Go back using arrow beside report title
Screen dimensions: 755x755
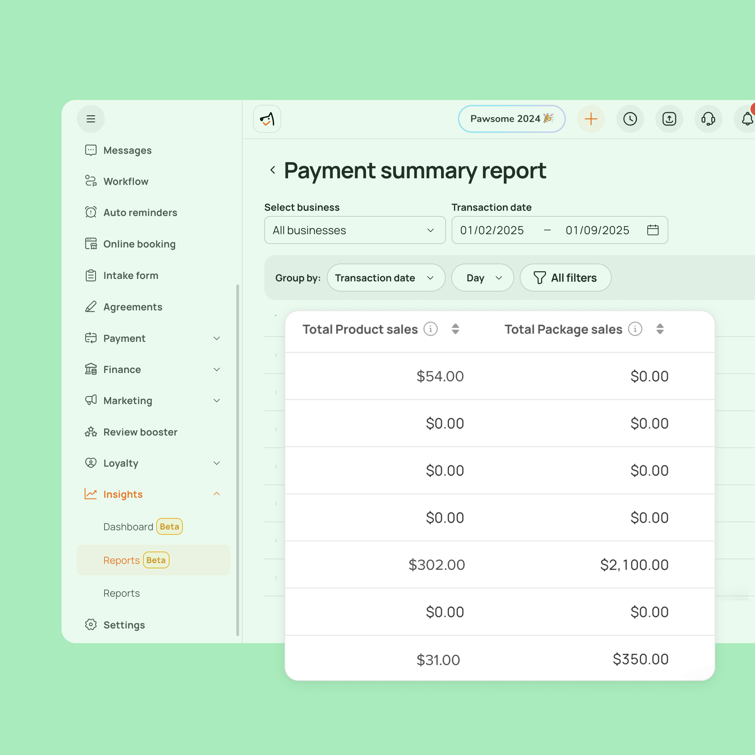tap(273, 170)
